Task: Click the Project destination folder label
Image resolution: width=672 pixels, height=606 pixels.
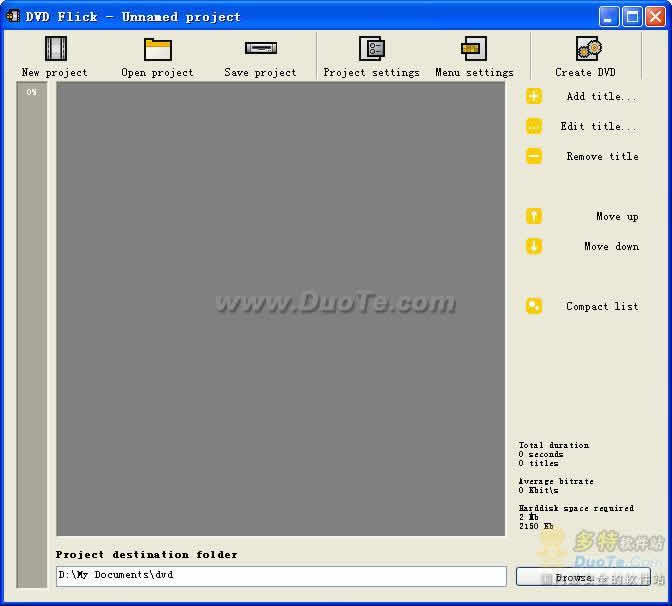Action: tap(147, 555)
